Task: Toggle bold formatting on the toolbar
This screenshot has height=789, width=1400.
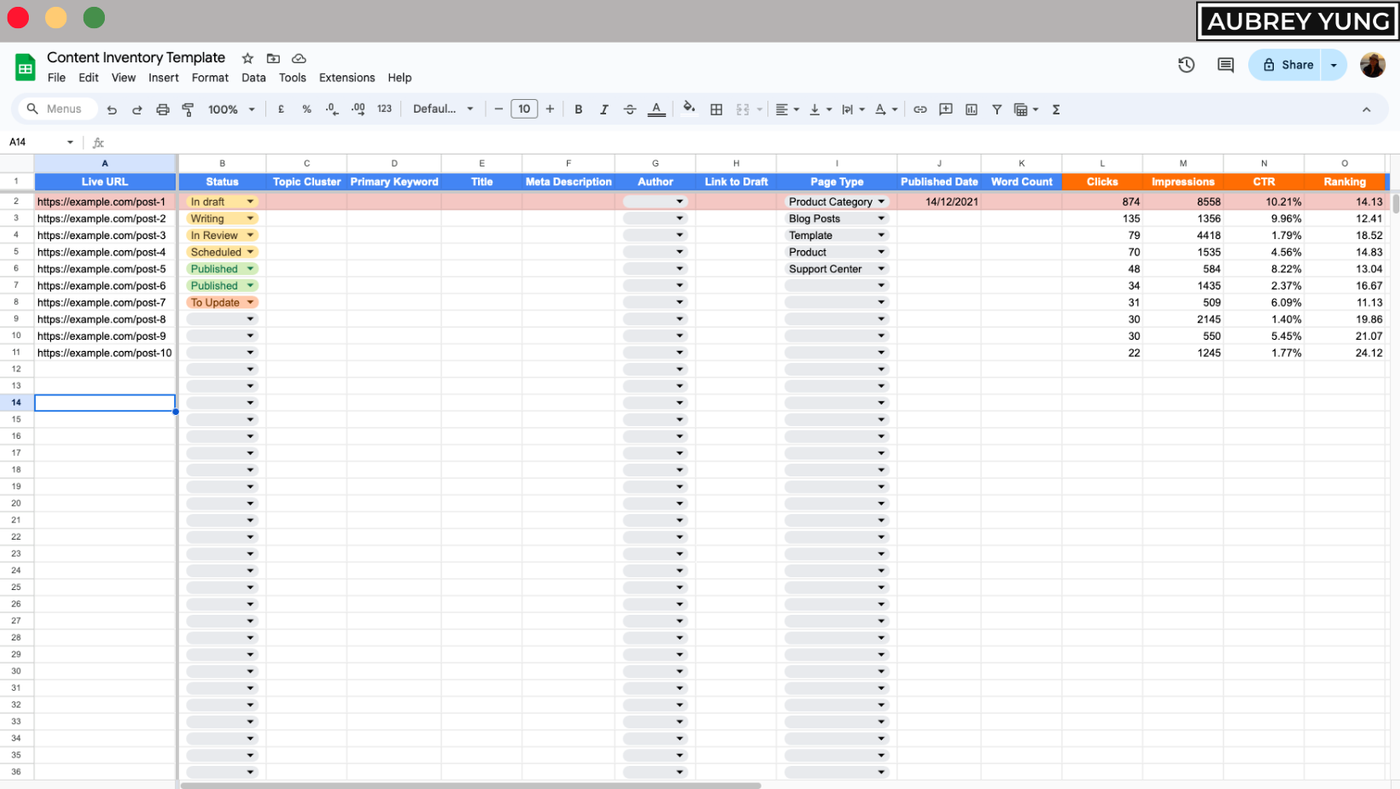Action: pos(578,109)
